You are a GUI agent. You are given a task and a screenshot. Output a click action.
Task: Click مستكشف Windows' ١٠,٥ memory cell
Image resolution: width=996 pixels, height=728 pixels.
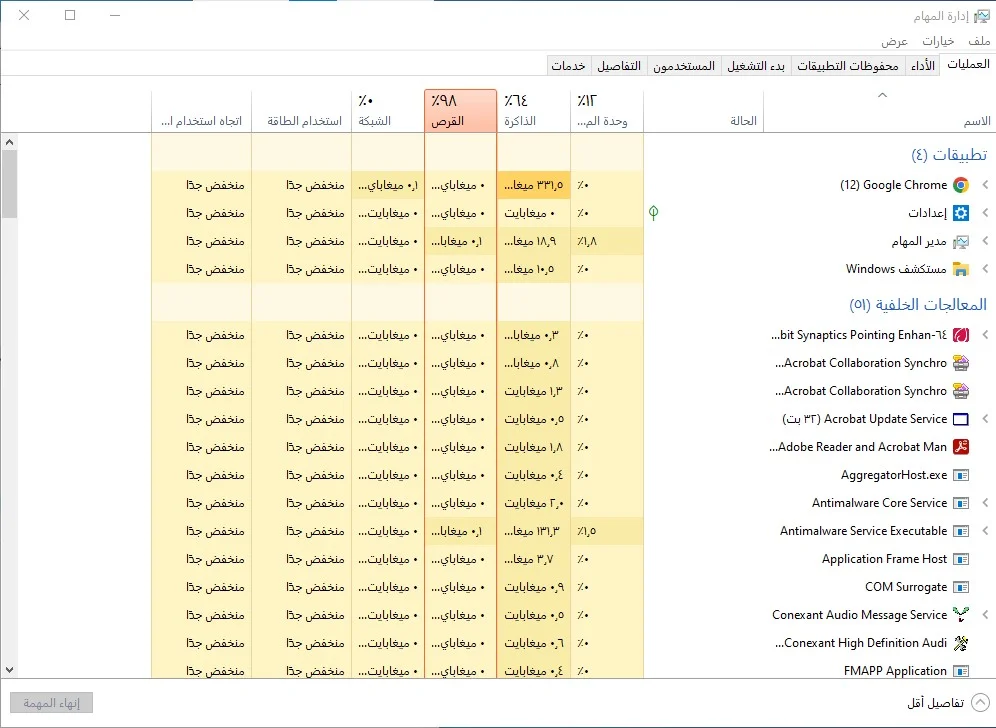pos(534,269)
